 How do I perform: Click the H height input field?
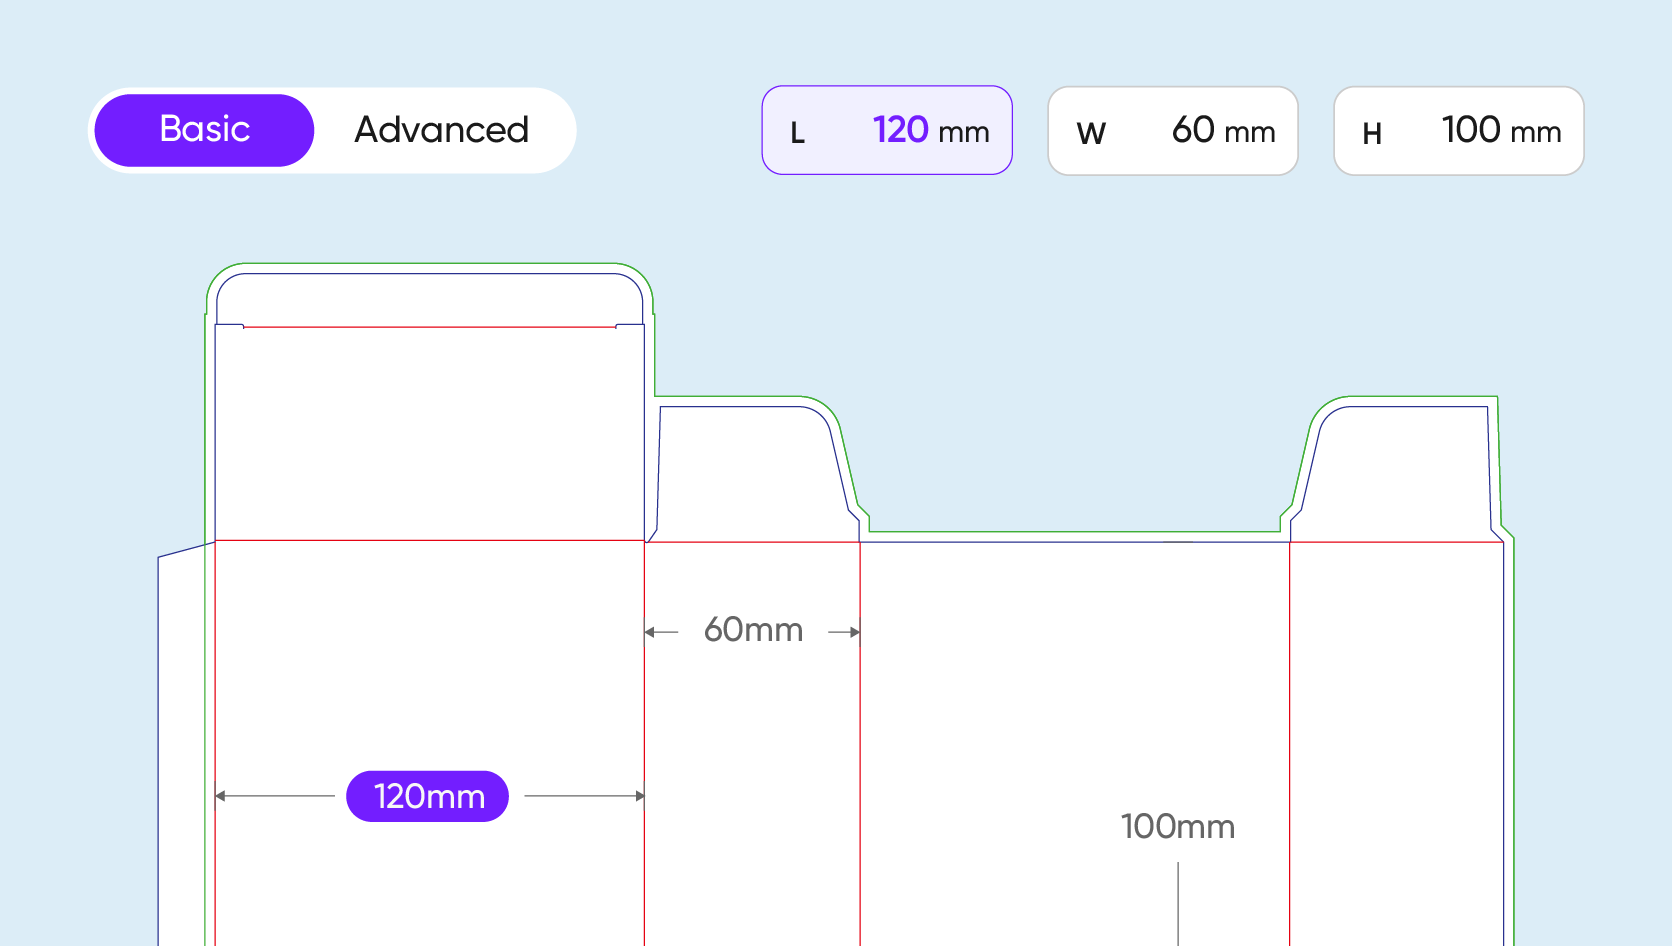point(1459,130)
